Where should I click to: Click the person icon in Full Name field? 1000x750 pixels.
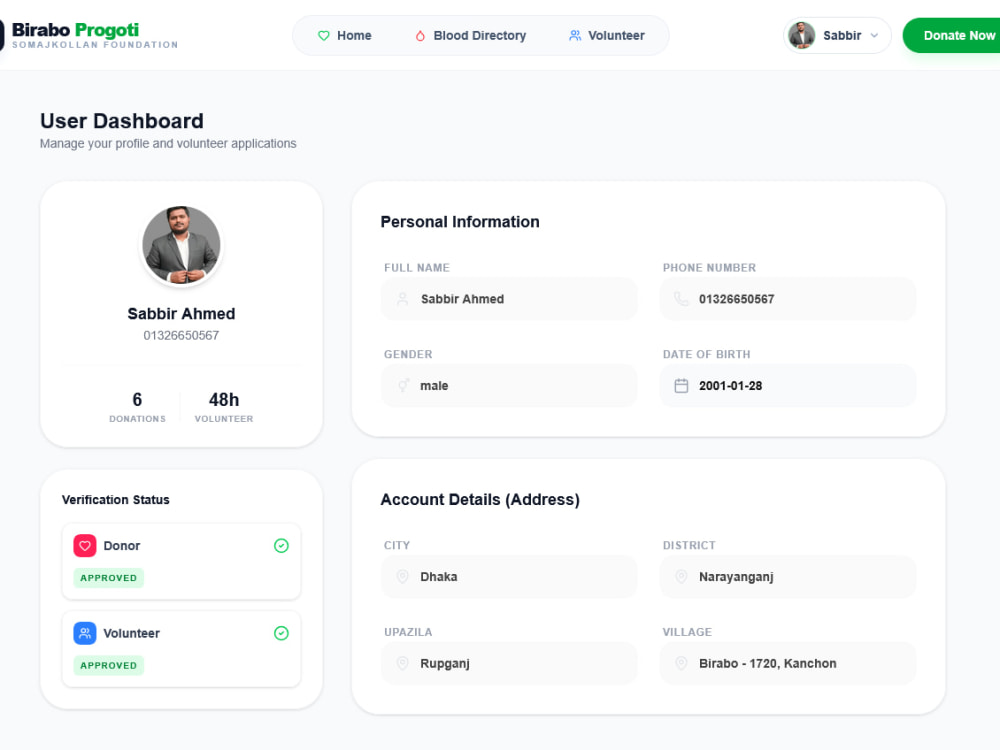[x=402, y=298]
